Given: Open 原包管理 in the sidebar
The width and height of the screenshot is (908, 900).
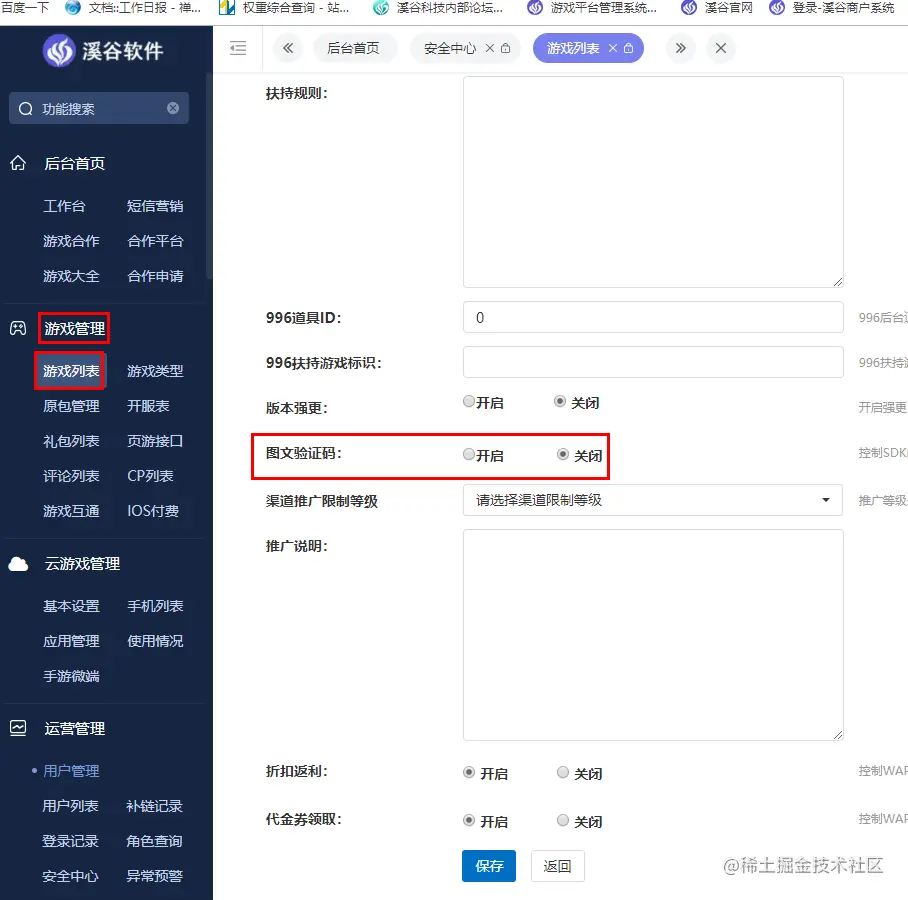Looking at the screenshot, I should (x=71, y=406).
